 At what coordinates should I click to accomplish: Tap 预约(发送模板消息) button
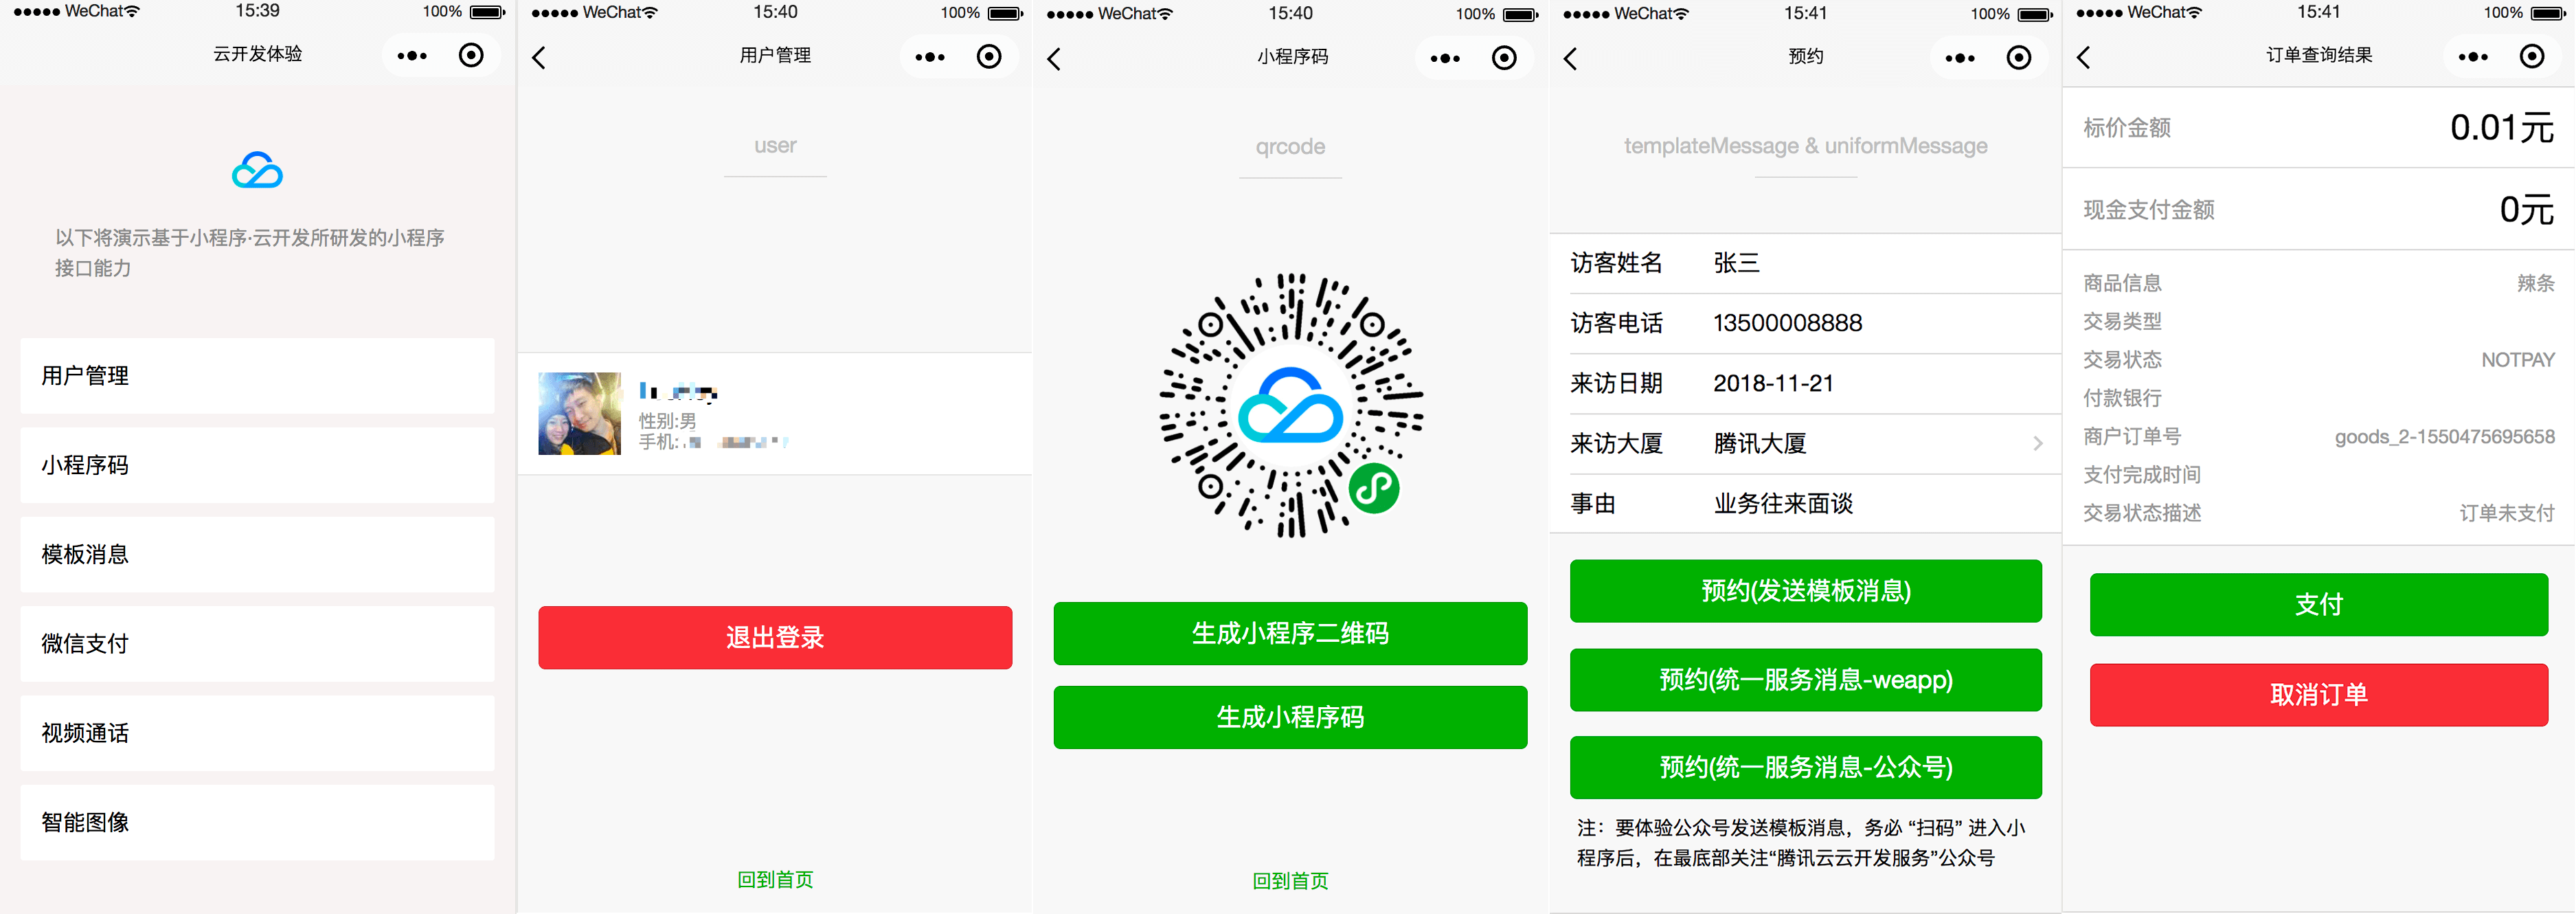click(x=1805, y=591)
